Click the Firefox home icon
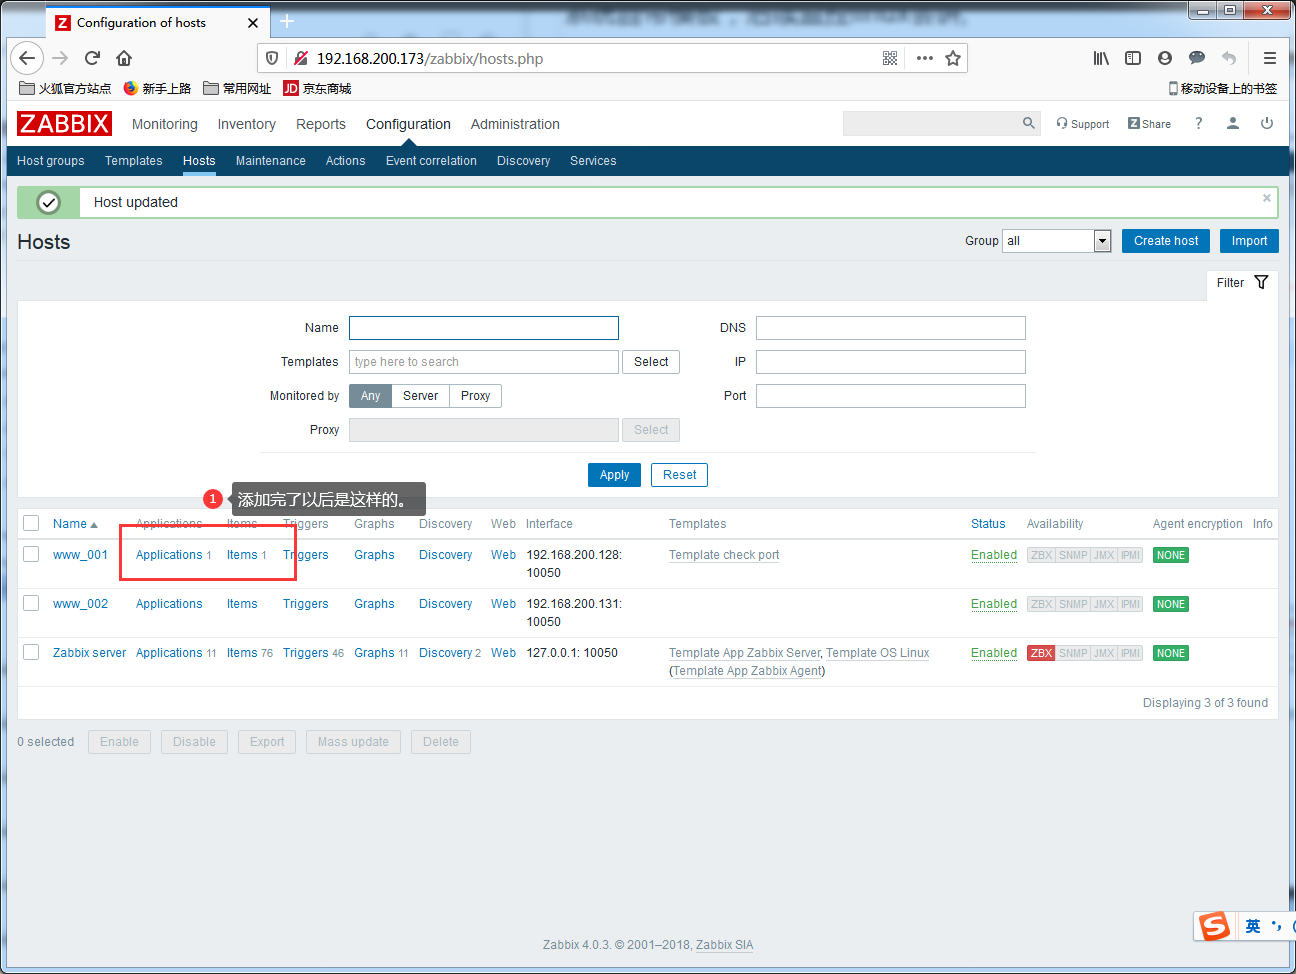The height and width of the screenshot is (974, 1296). [x=124, y=58]
